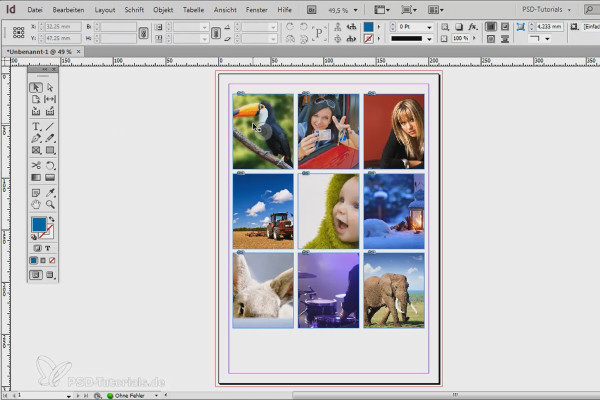The image size is (600, 400).
Task: Toggle constrain proportions for scaling
Action: (x=216, y=33)
